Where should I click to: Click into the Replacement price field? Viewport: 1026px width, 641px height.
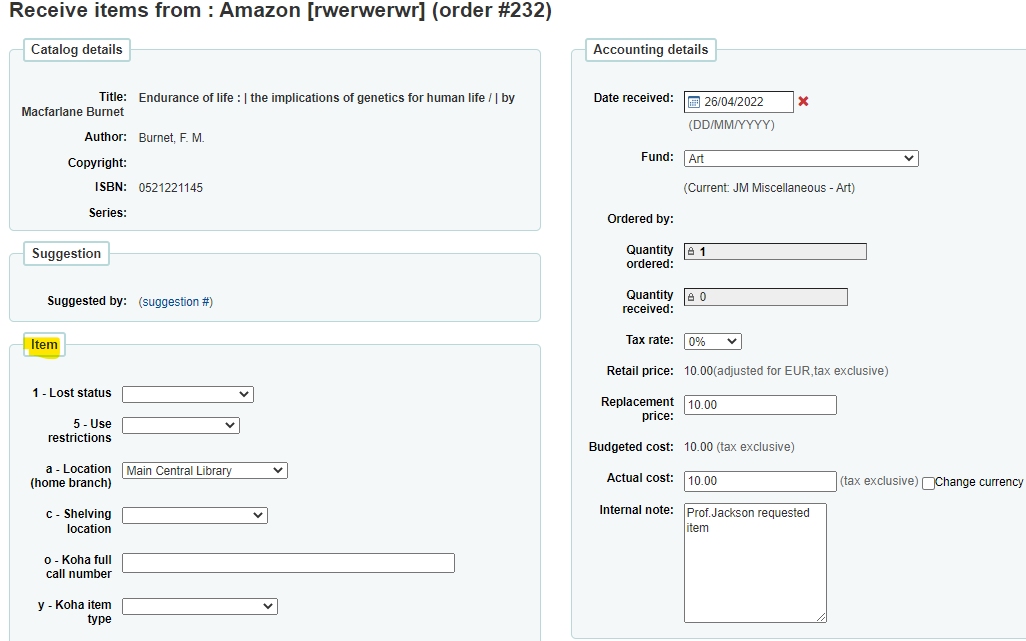[759, 405]
